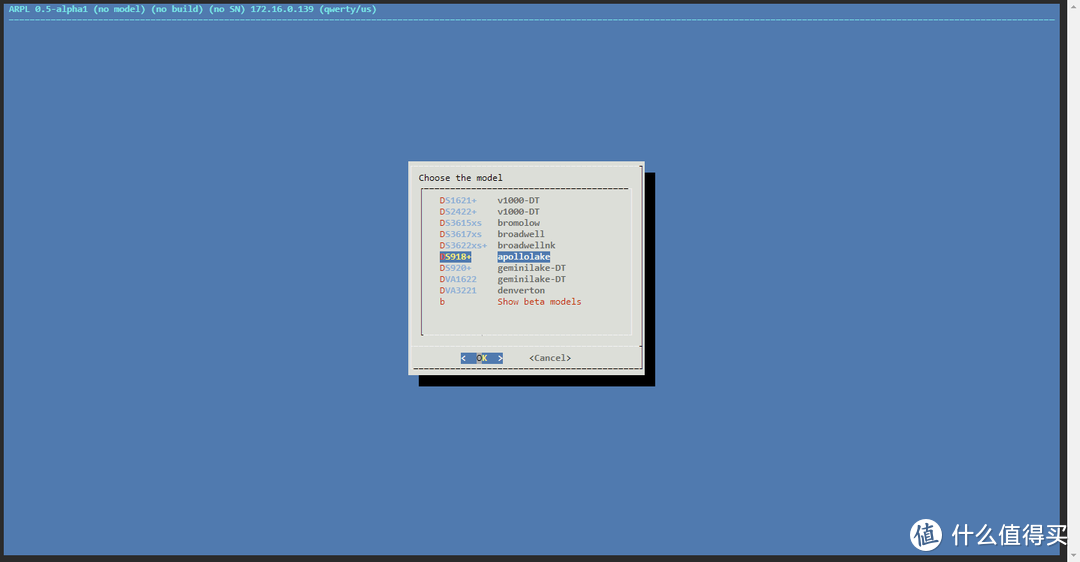Screen dimensions: 1080x562
Task: Click the bromolow platform label
Action: [519, 223]
